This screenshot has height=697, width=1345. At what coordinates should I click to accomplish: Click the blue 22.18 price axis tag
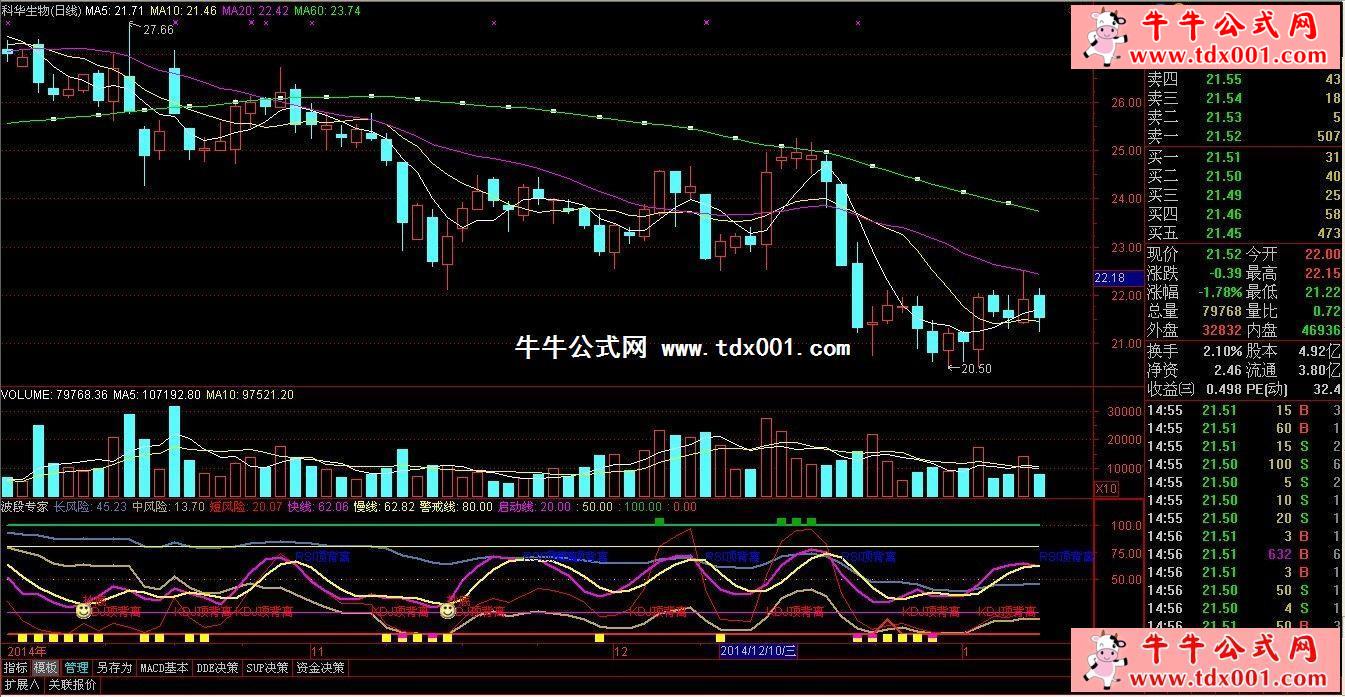coord(1110,278)
